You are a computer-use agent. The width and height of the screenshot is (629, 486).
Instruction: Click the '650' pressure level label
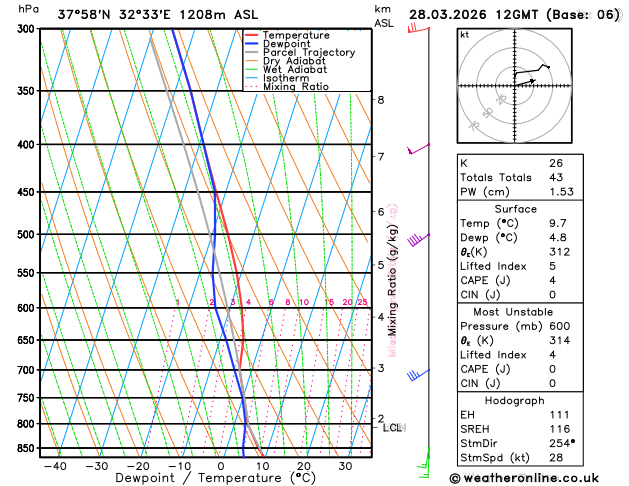[26, 340]
